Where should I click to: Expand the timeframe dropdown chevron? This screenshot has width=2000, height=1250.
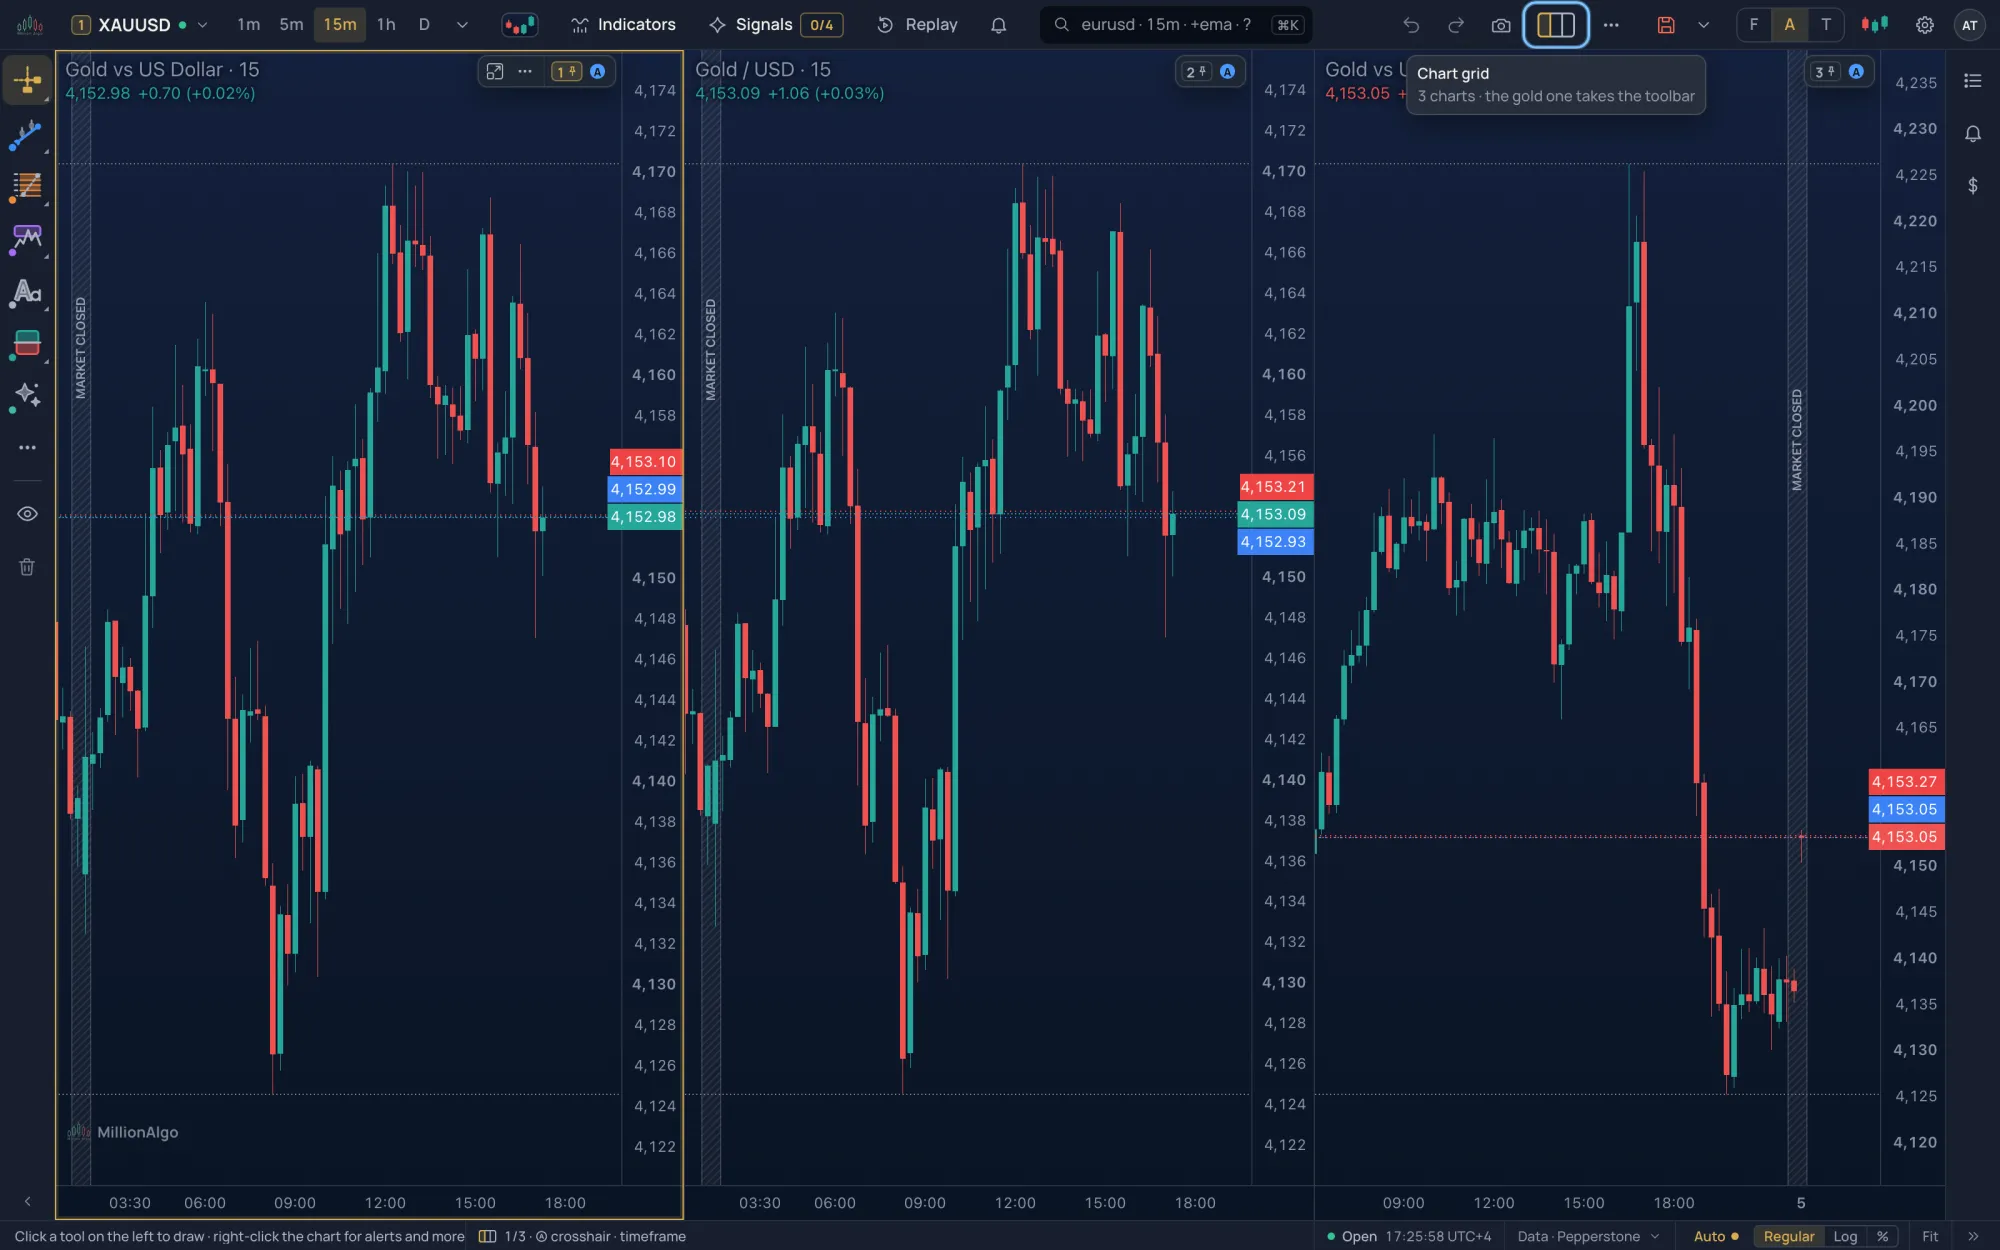coord(462,25)
